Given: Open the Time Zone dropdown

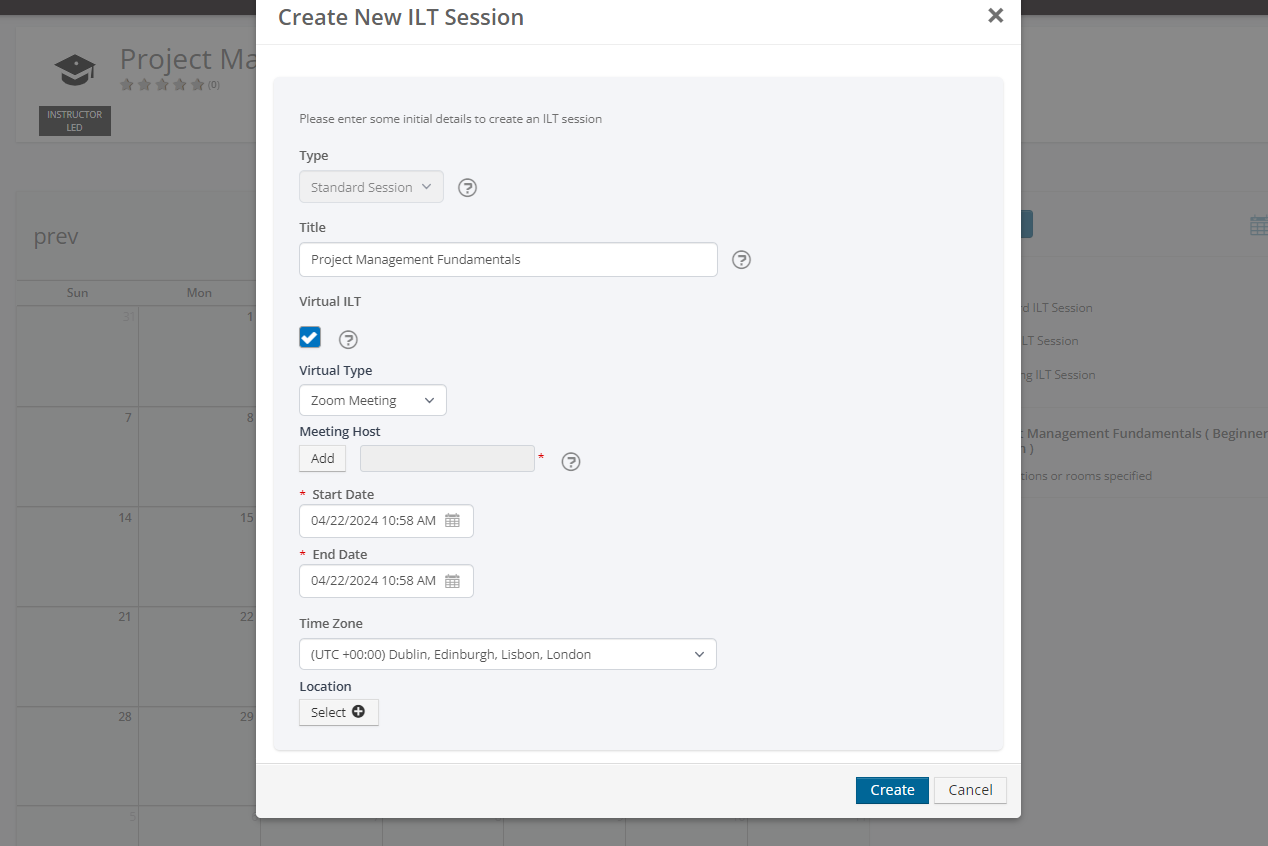Looking at the screenshot, I should point(507,654).
